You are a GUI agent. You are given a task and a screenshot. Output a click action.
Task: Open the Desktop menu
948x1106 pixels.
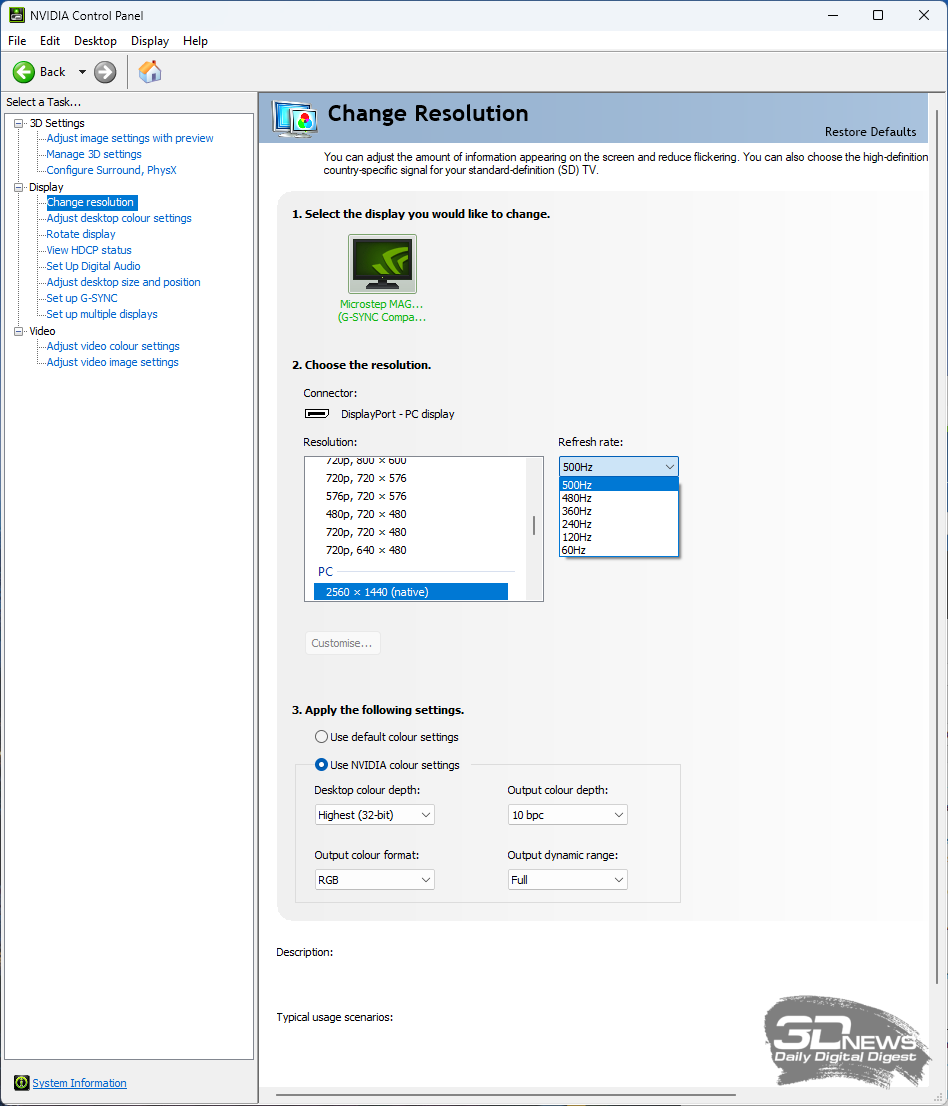click(95, 41)
